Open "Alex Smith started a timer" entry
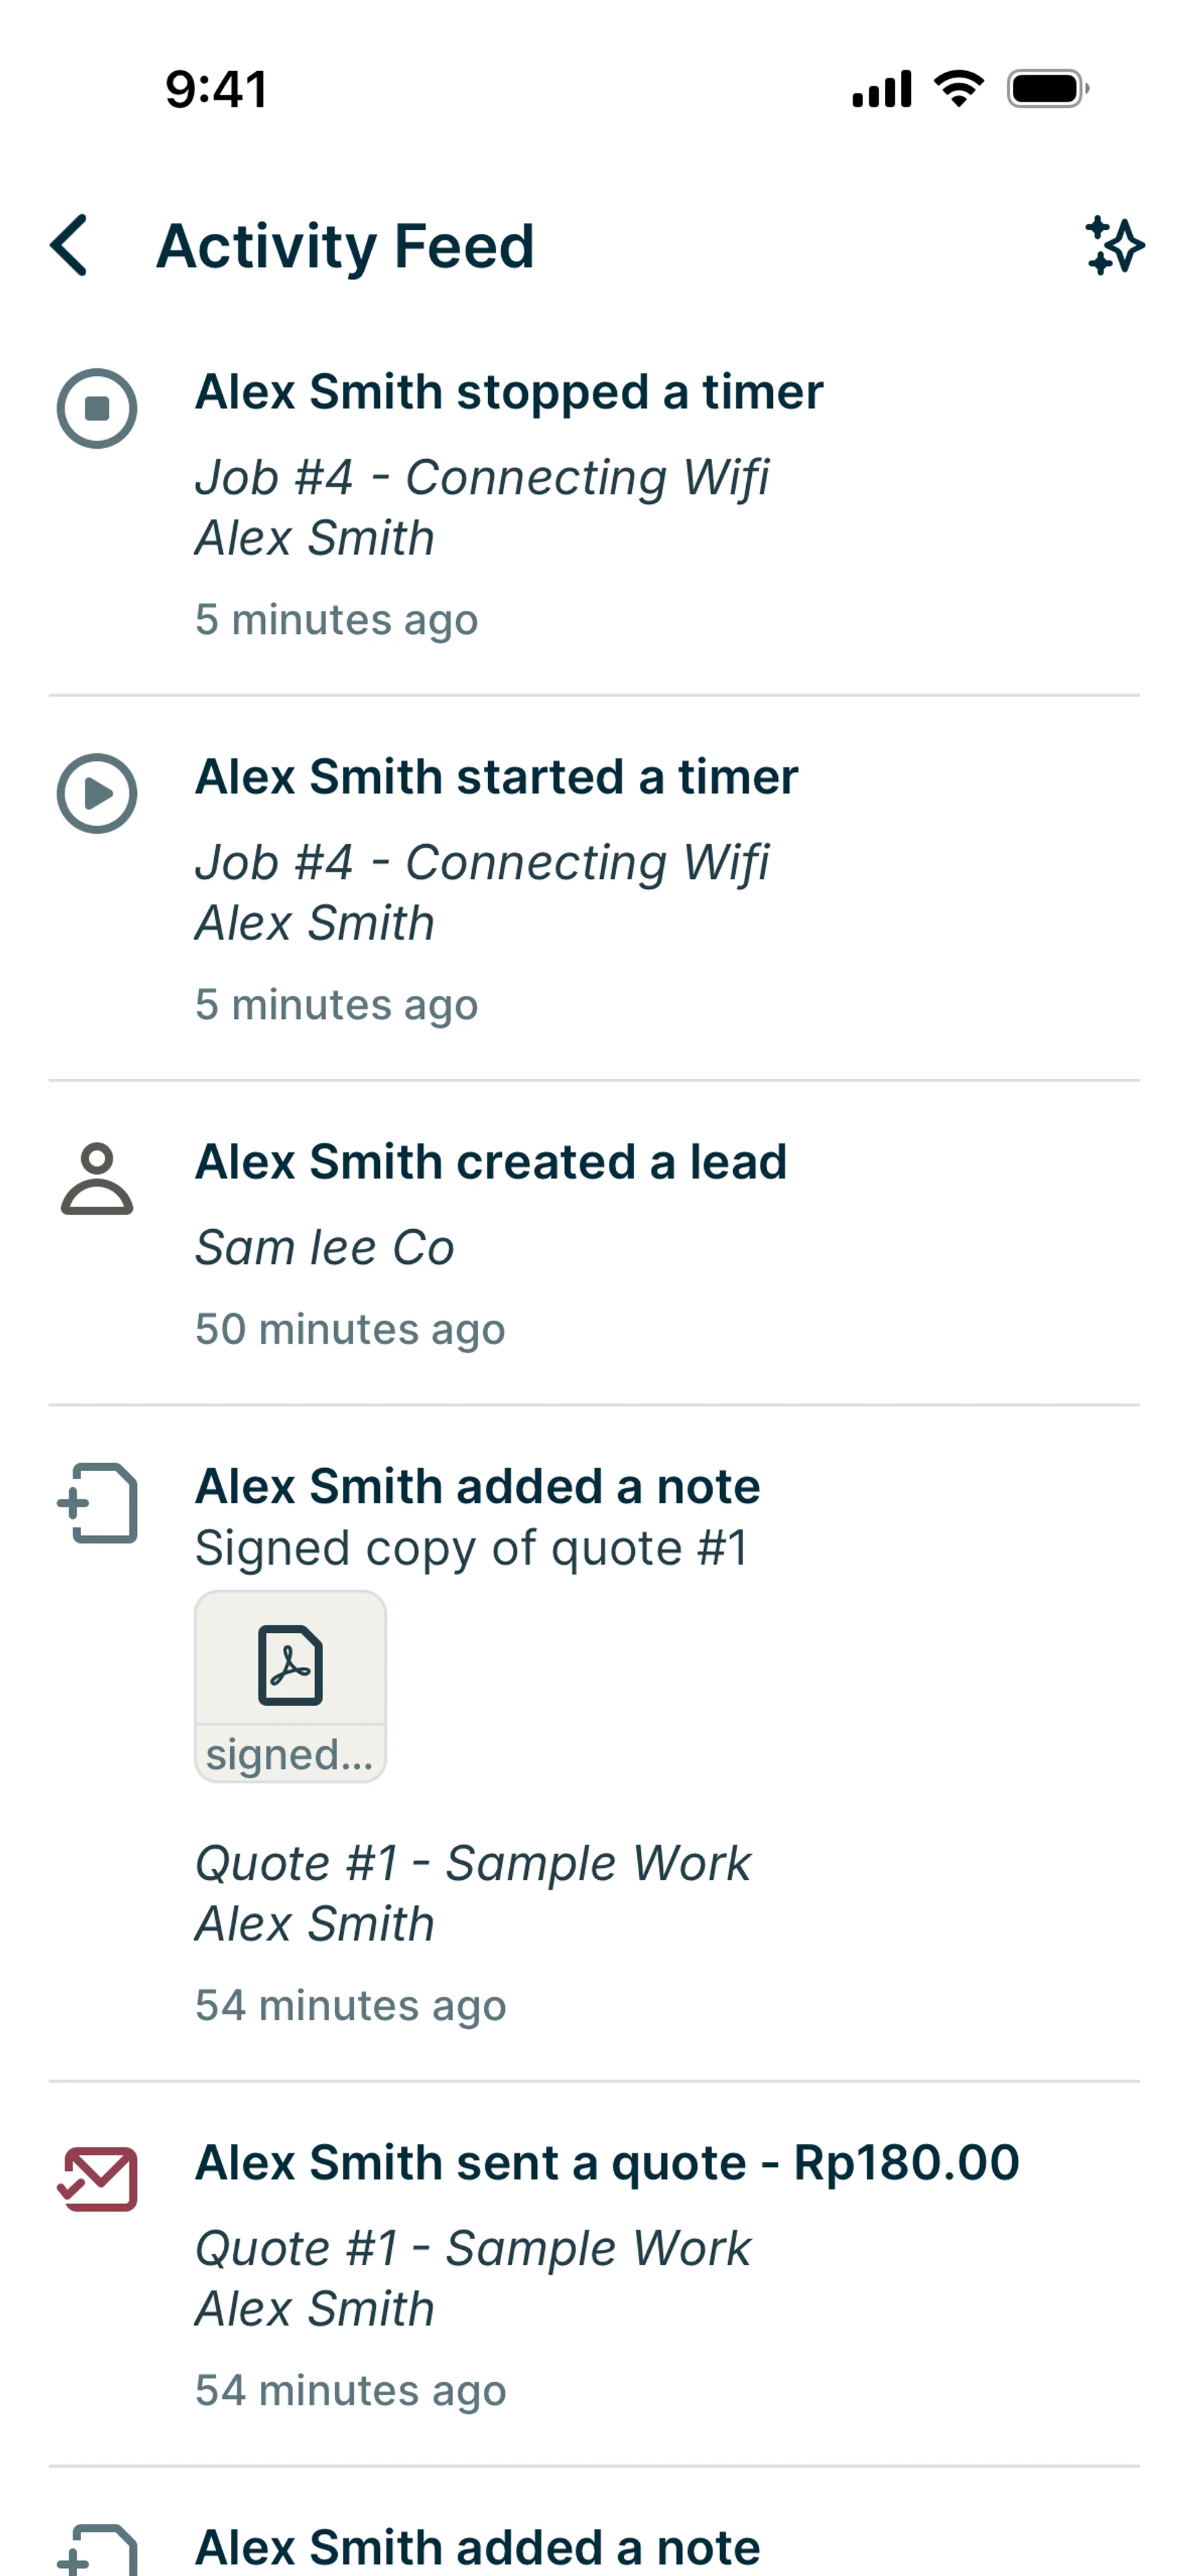The height and width of the screenshot is (2576, 1188). [496, 777]
